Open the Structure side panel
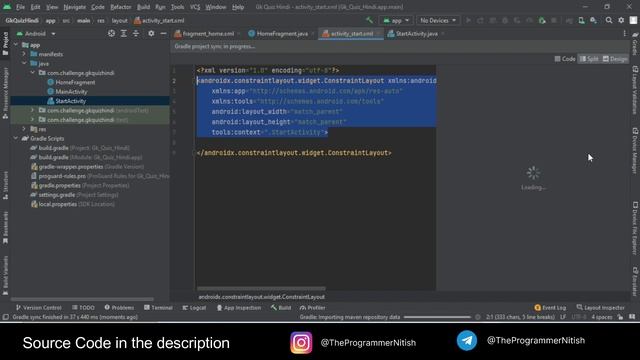The height and width of the screenshot is (360, 640). coord(5,186)
